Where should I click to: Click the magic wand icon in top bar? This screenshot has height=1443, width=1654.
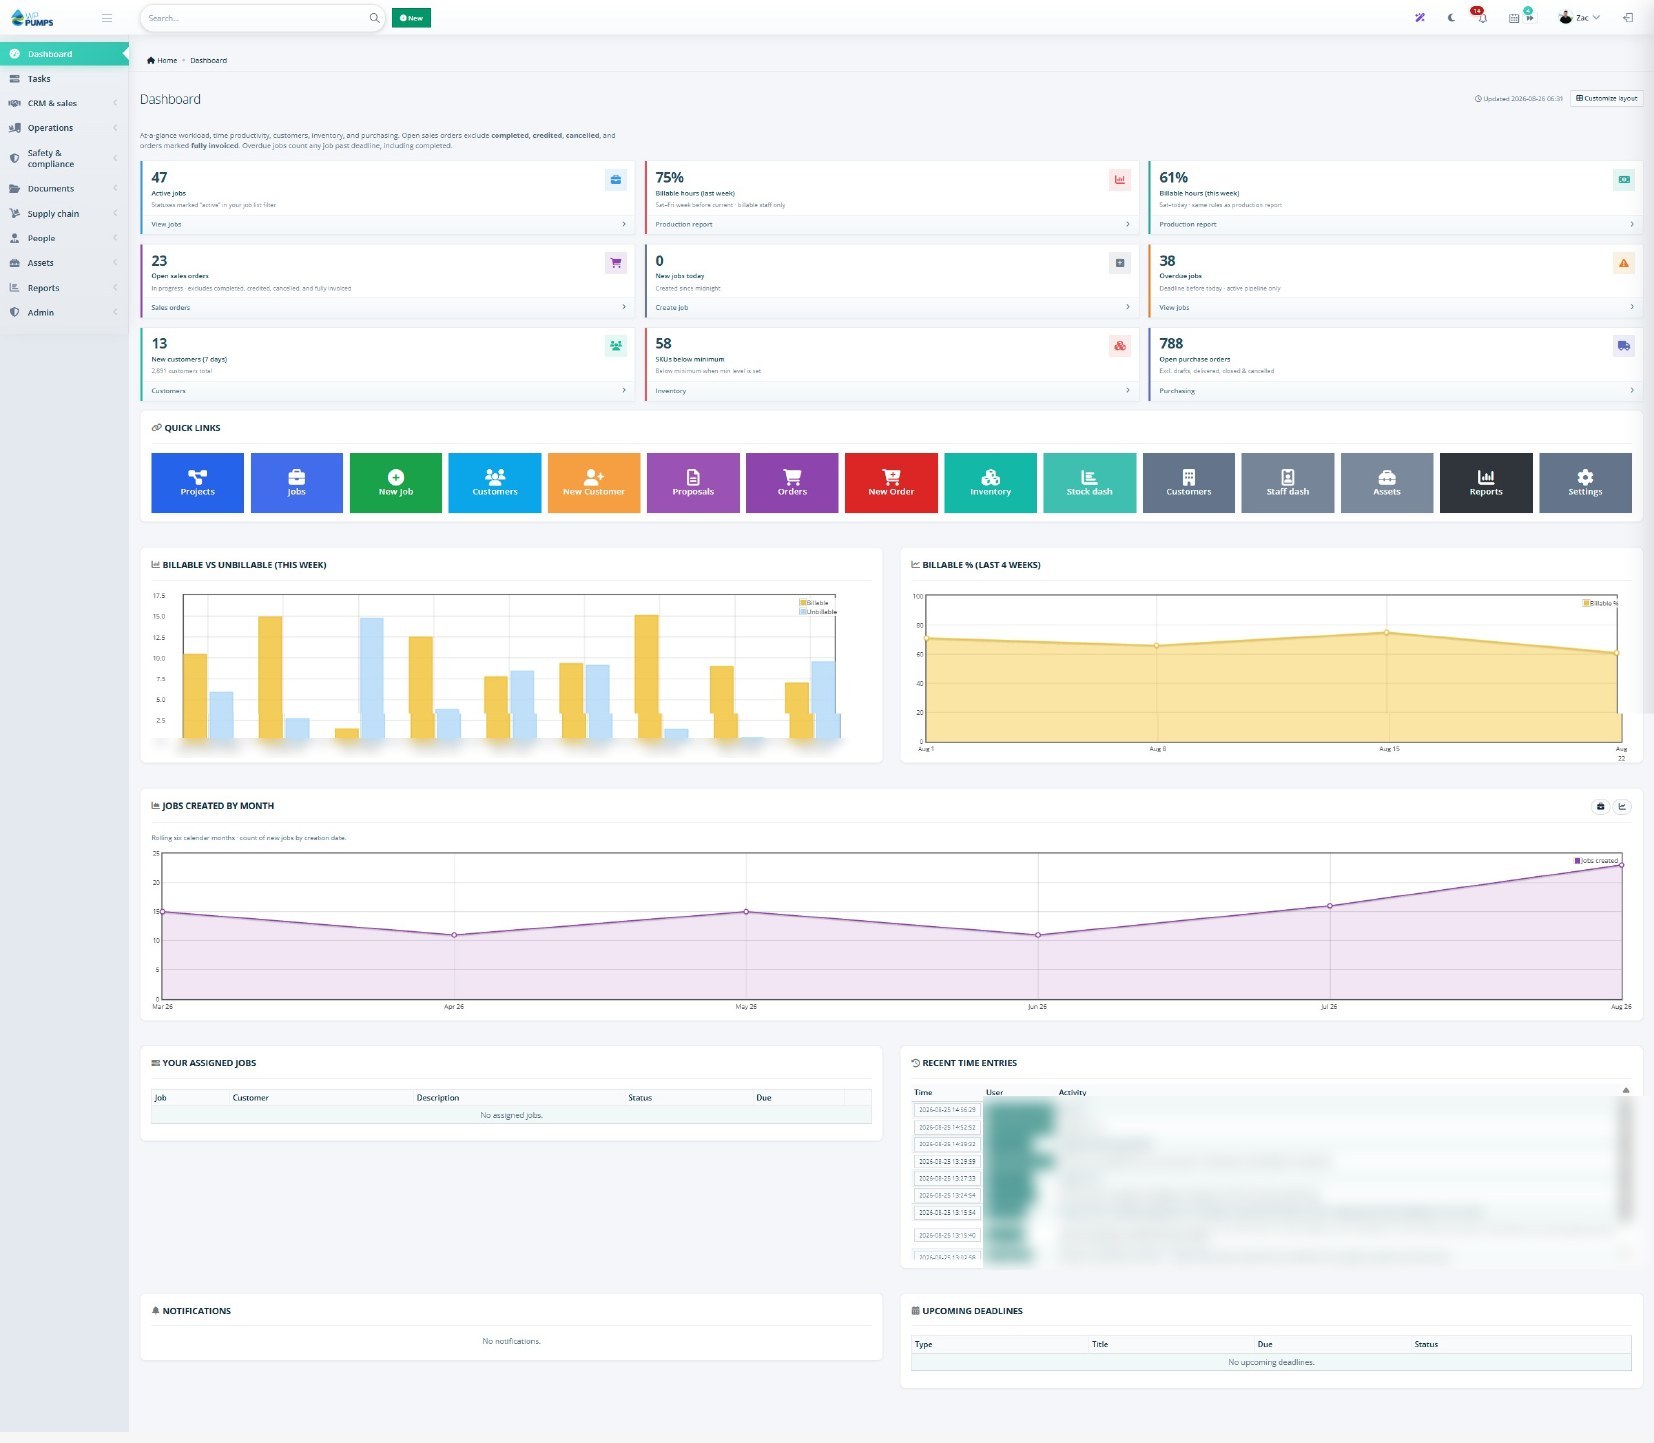point(1419,18)
